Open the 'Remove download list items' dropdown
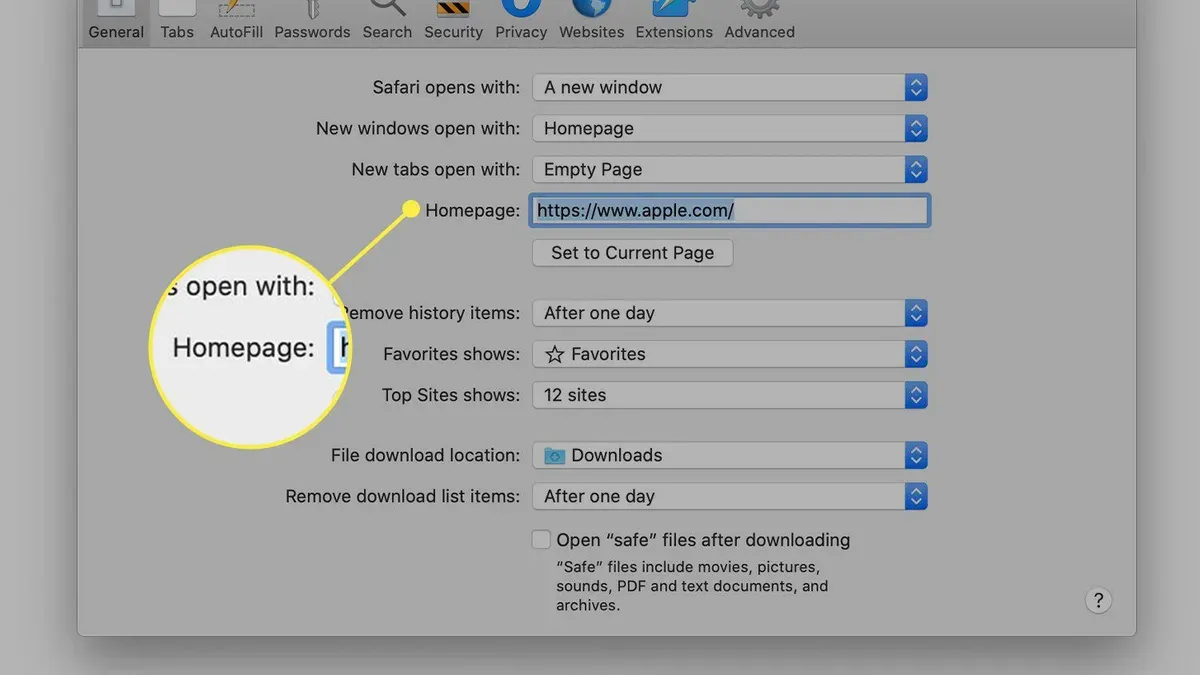This screenshot has width=1200, height=675. point(730,496)
